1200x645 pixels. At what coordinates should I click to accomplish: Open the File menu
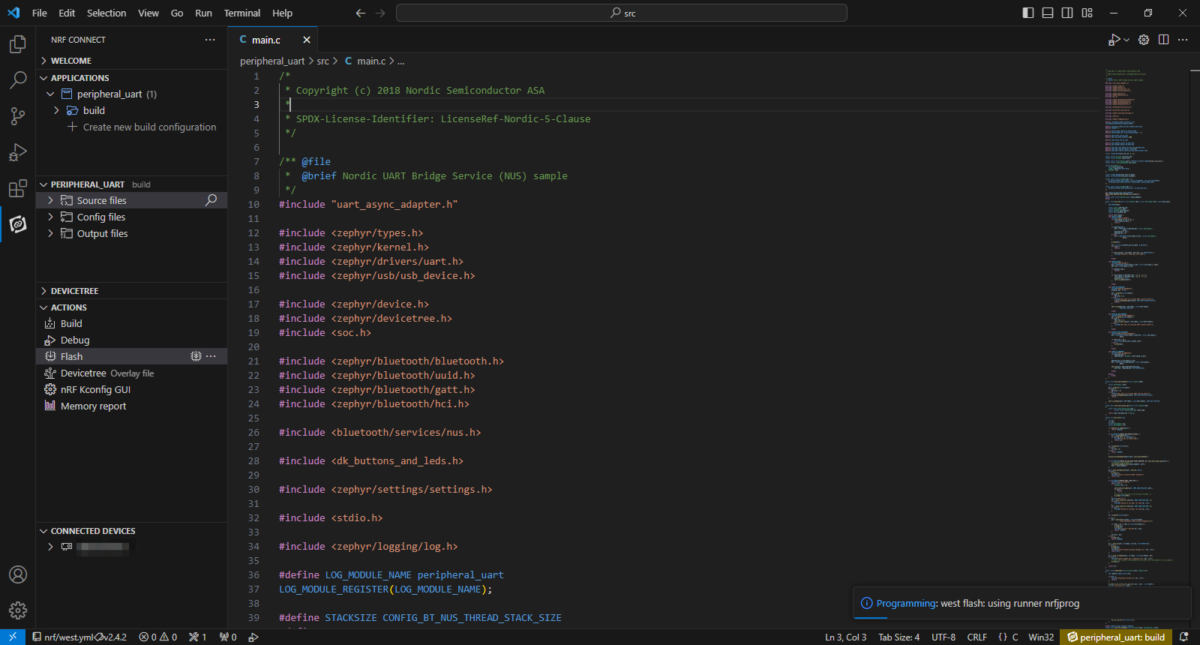tap(39, 13)
